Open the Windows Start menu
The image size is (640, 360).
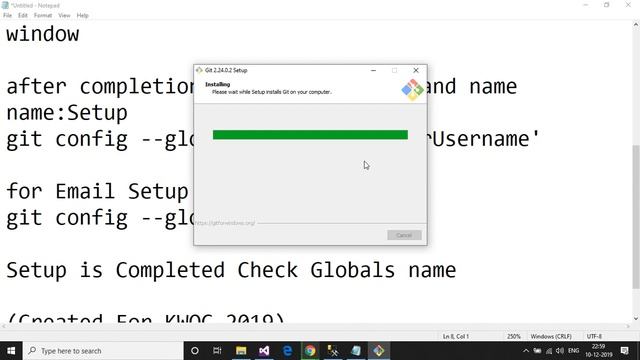(x=11, y=351)
